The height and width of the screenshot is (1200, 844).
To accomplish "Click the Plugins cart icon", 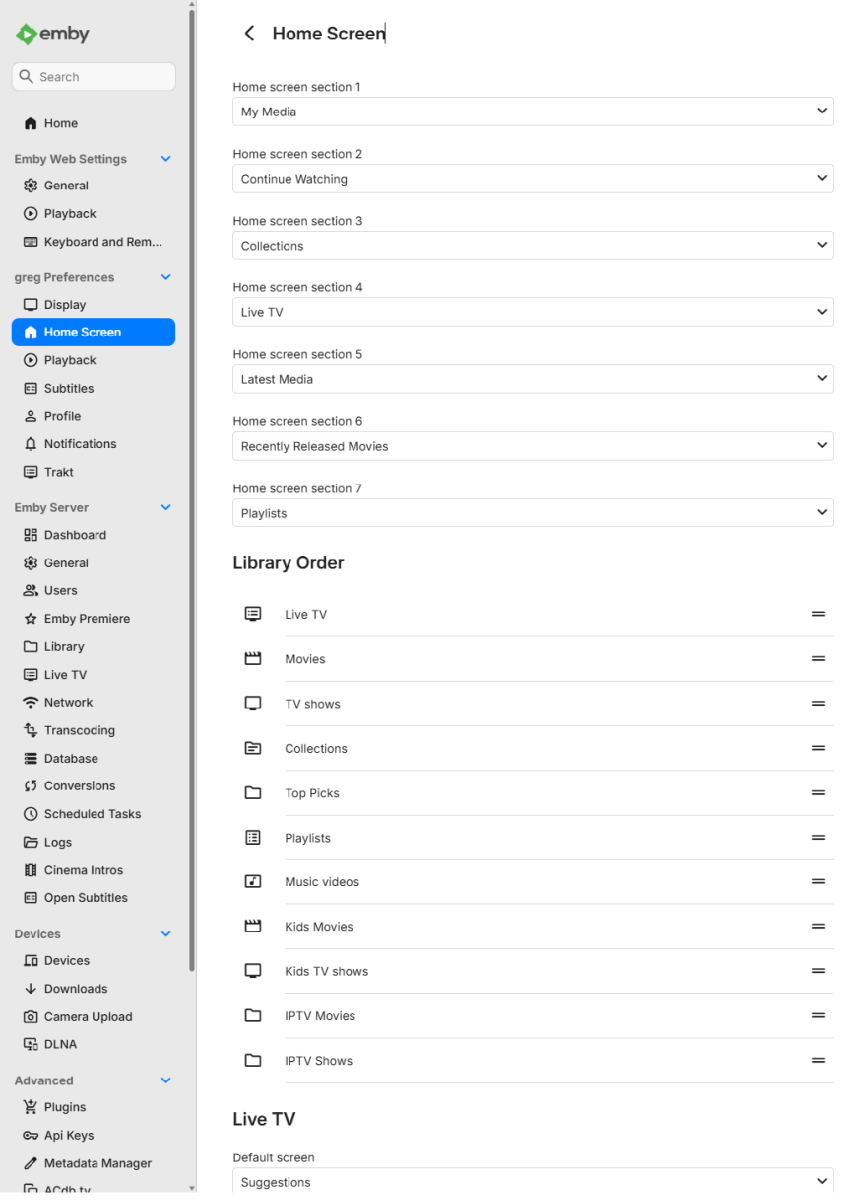I will (x=31, y=1108).
